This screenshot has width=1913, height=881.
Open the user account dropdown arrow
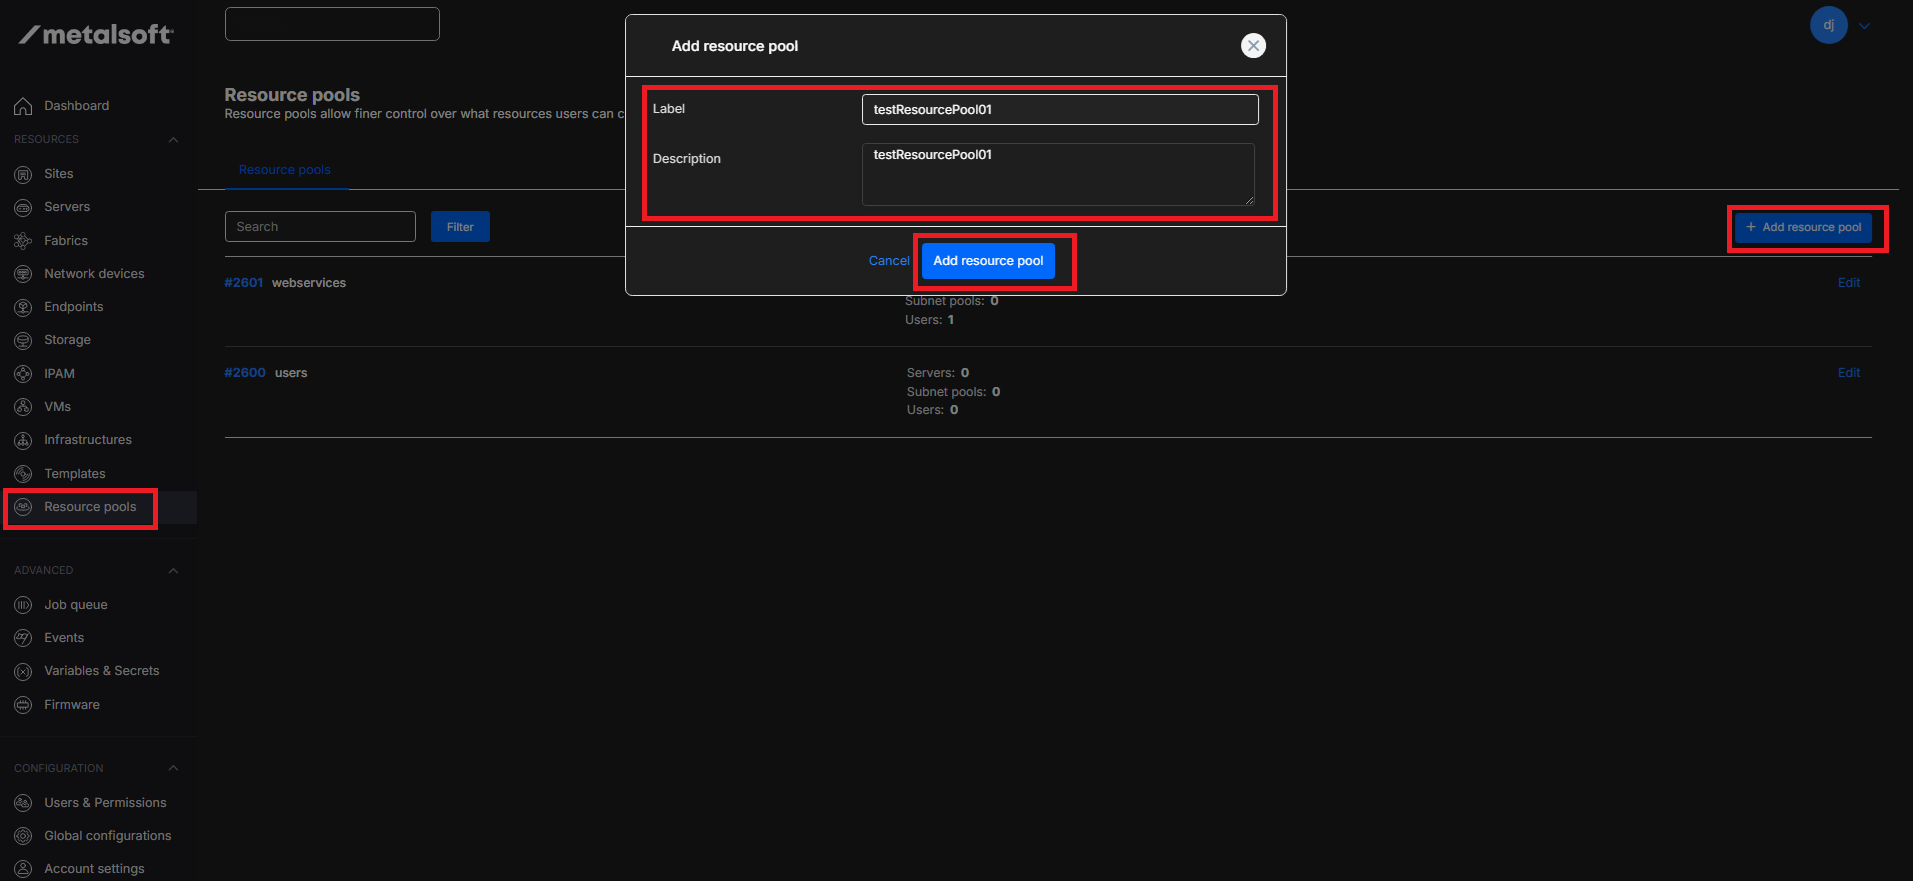pyautogui.click(x=1864, y=26)
